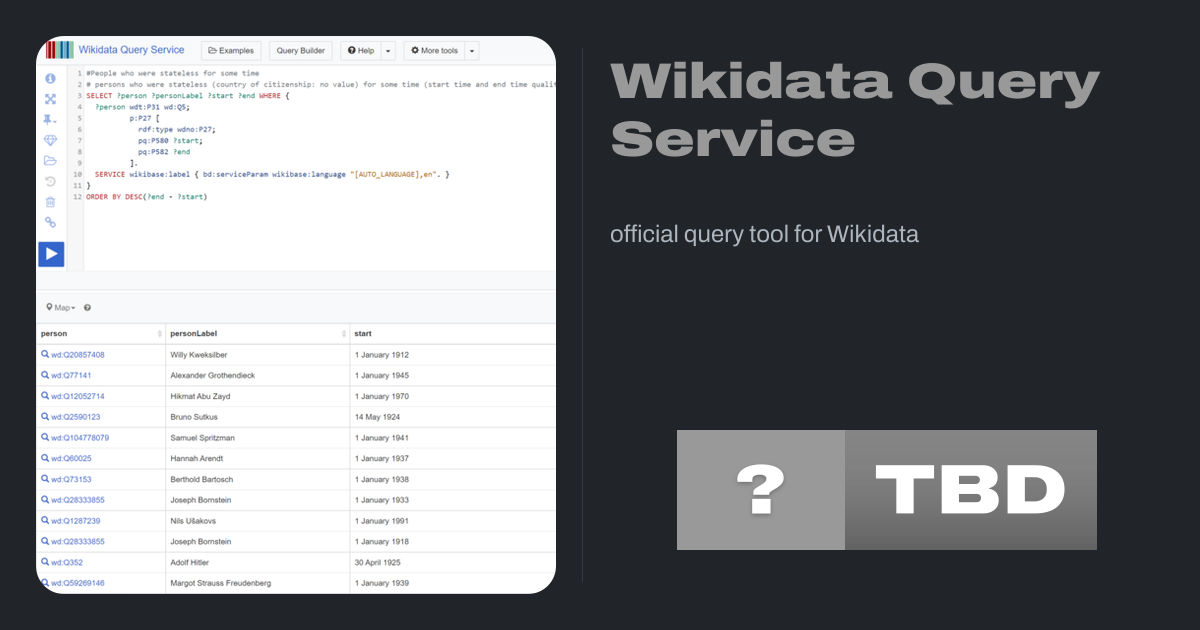The height and width of the screenshot is (630, 1200).
Task: Click the chain link share icon
Action: (x=51, y=222)
